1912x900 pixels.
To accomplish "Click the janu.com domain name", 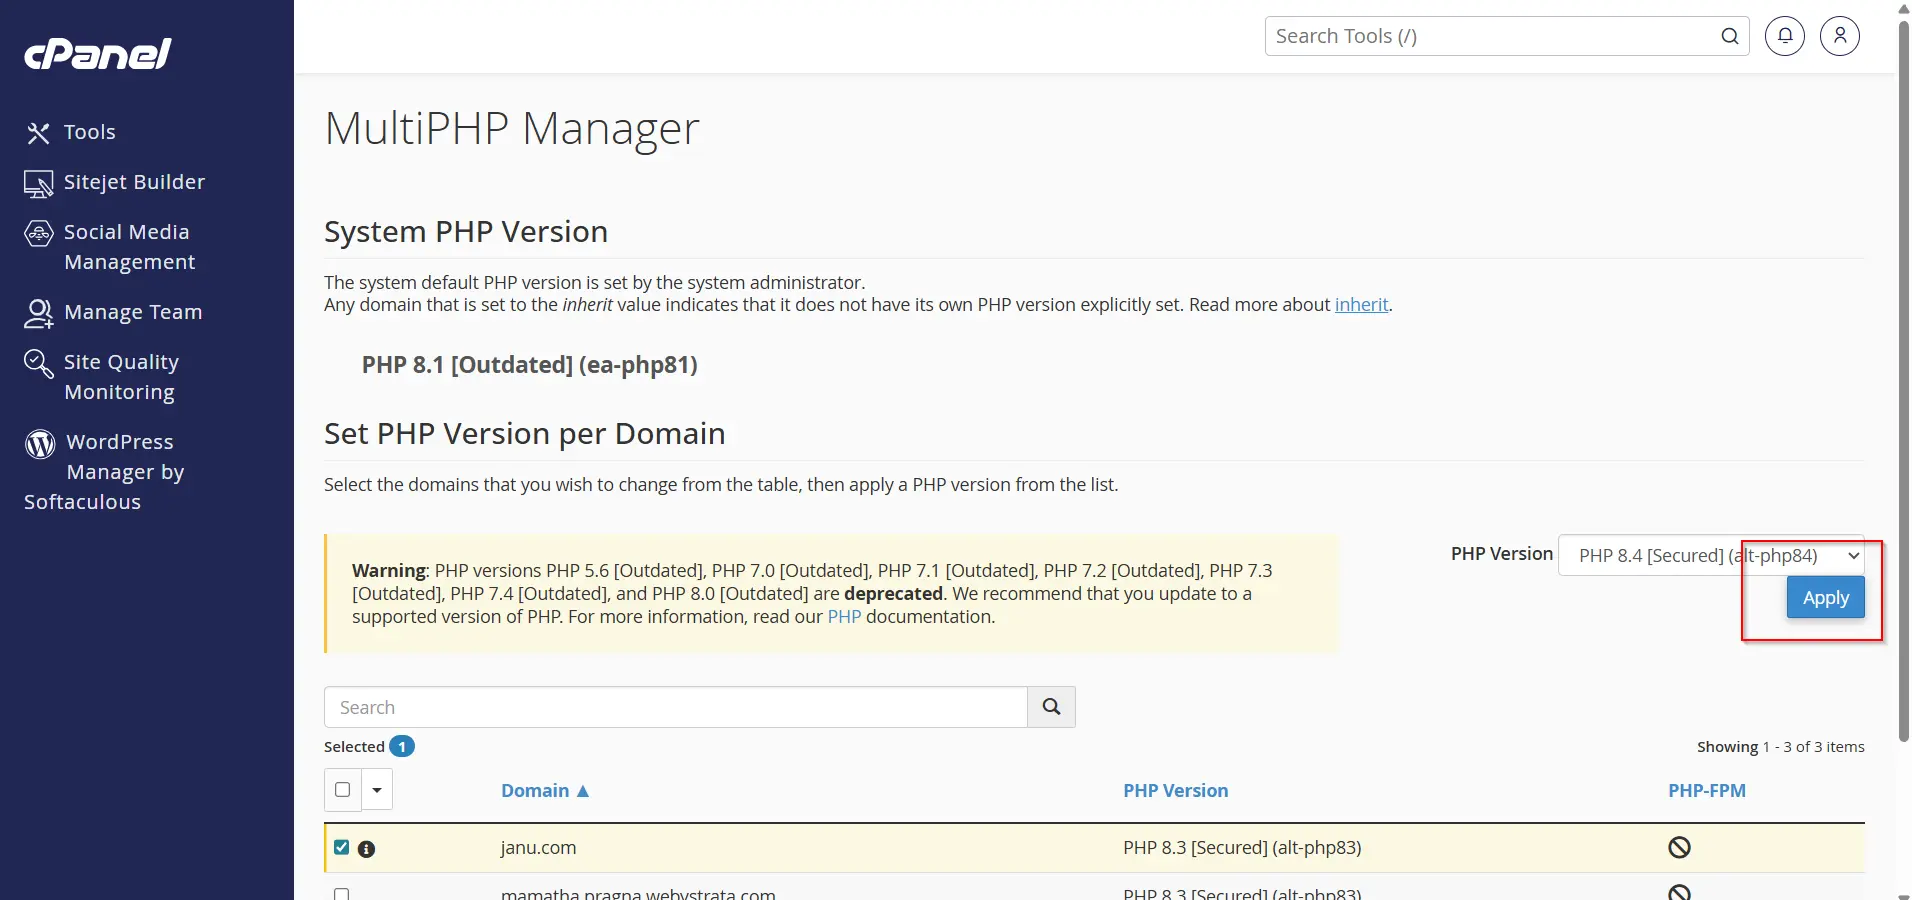I will click(x=538, y=848).
